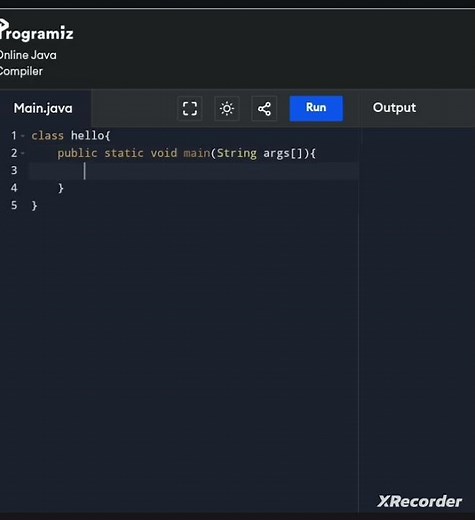
Task: Select 'class hello{' code on line 1
Action: (x=71, y=136)
